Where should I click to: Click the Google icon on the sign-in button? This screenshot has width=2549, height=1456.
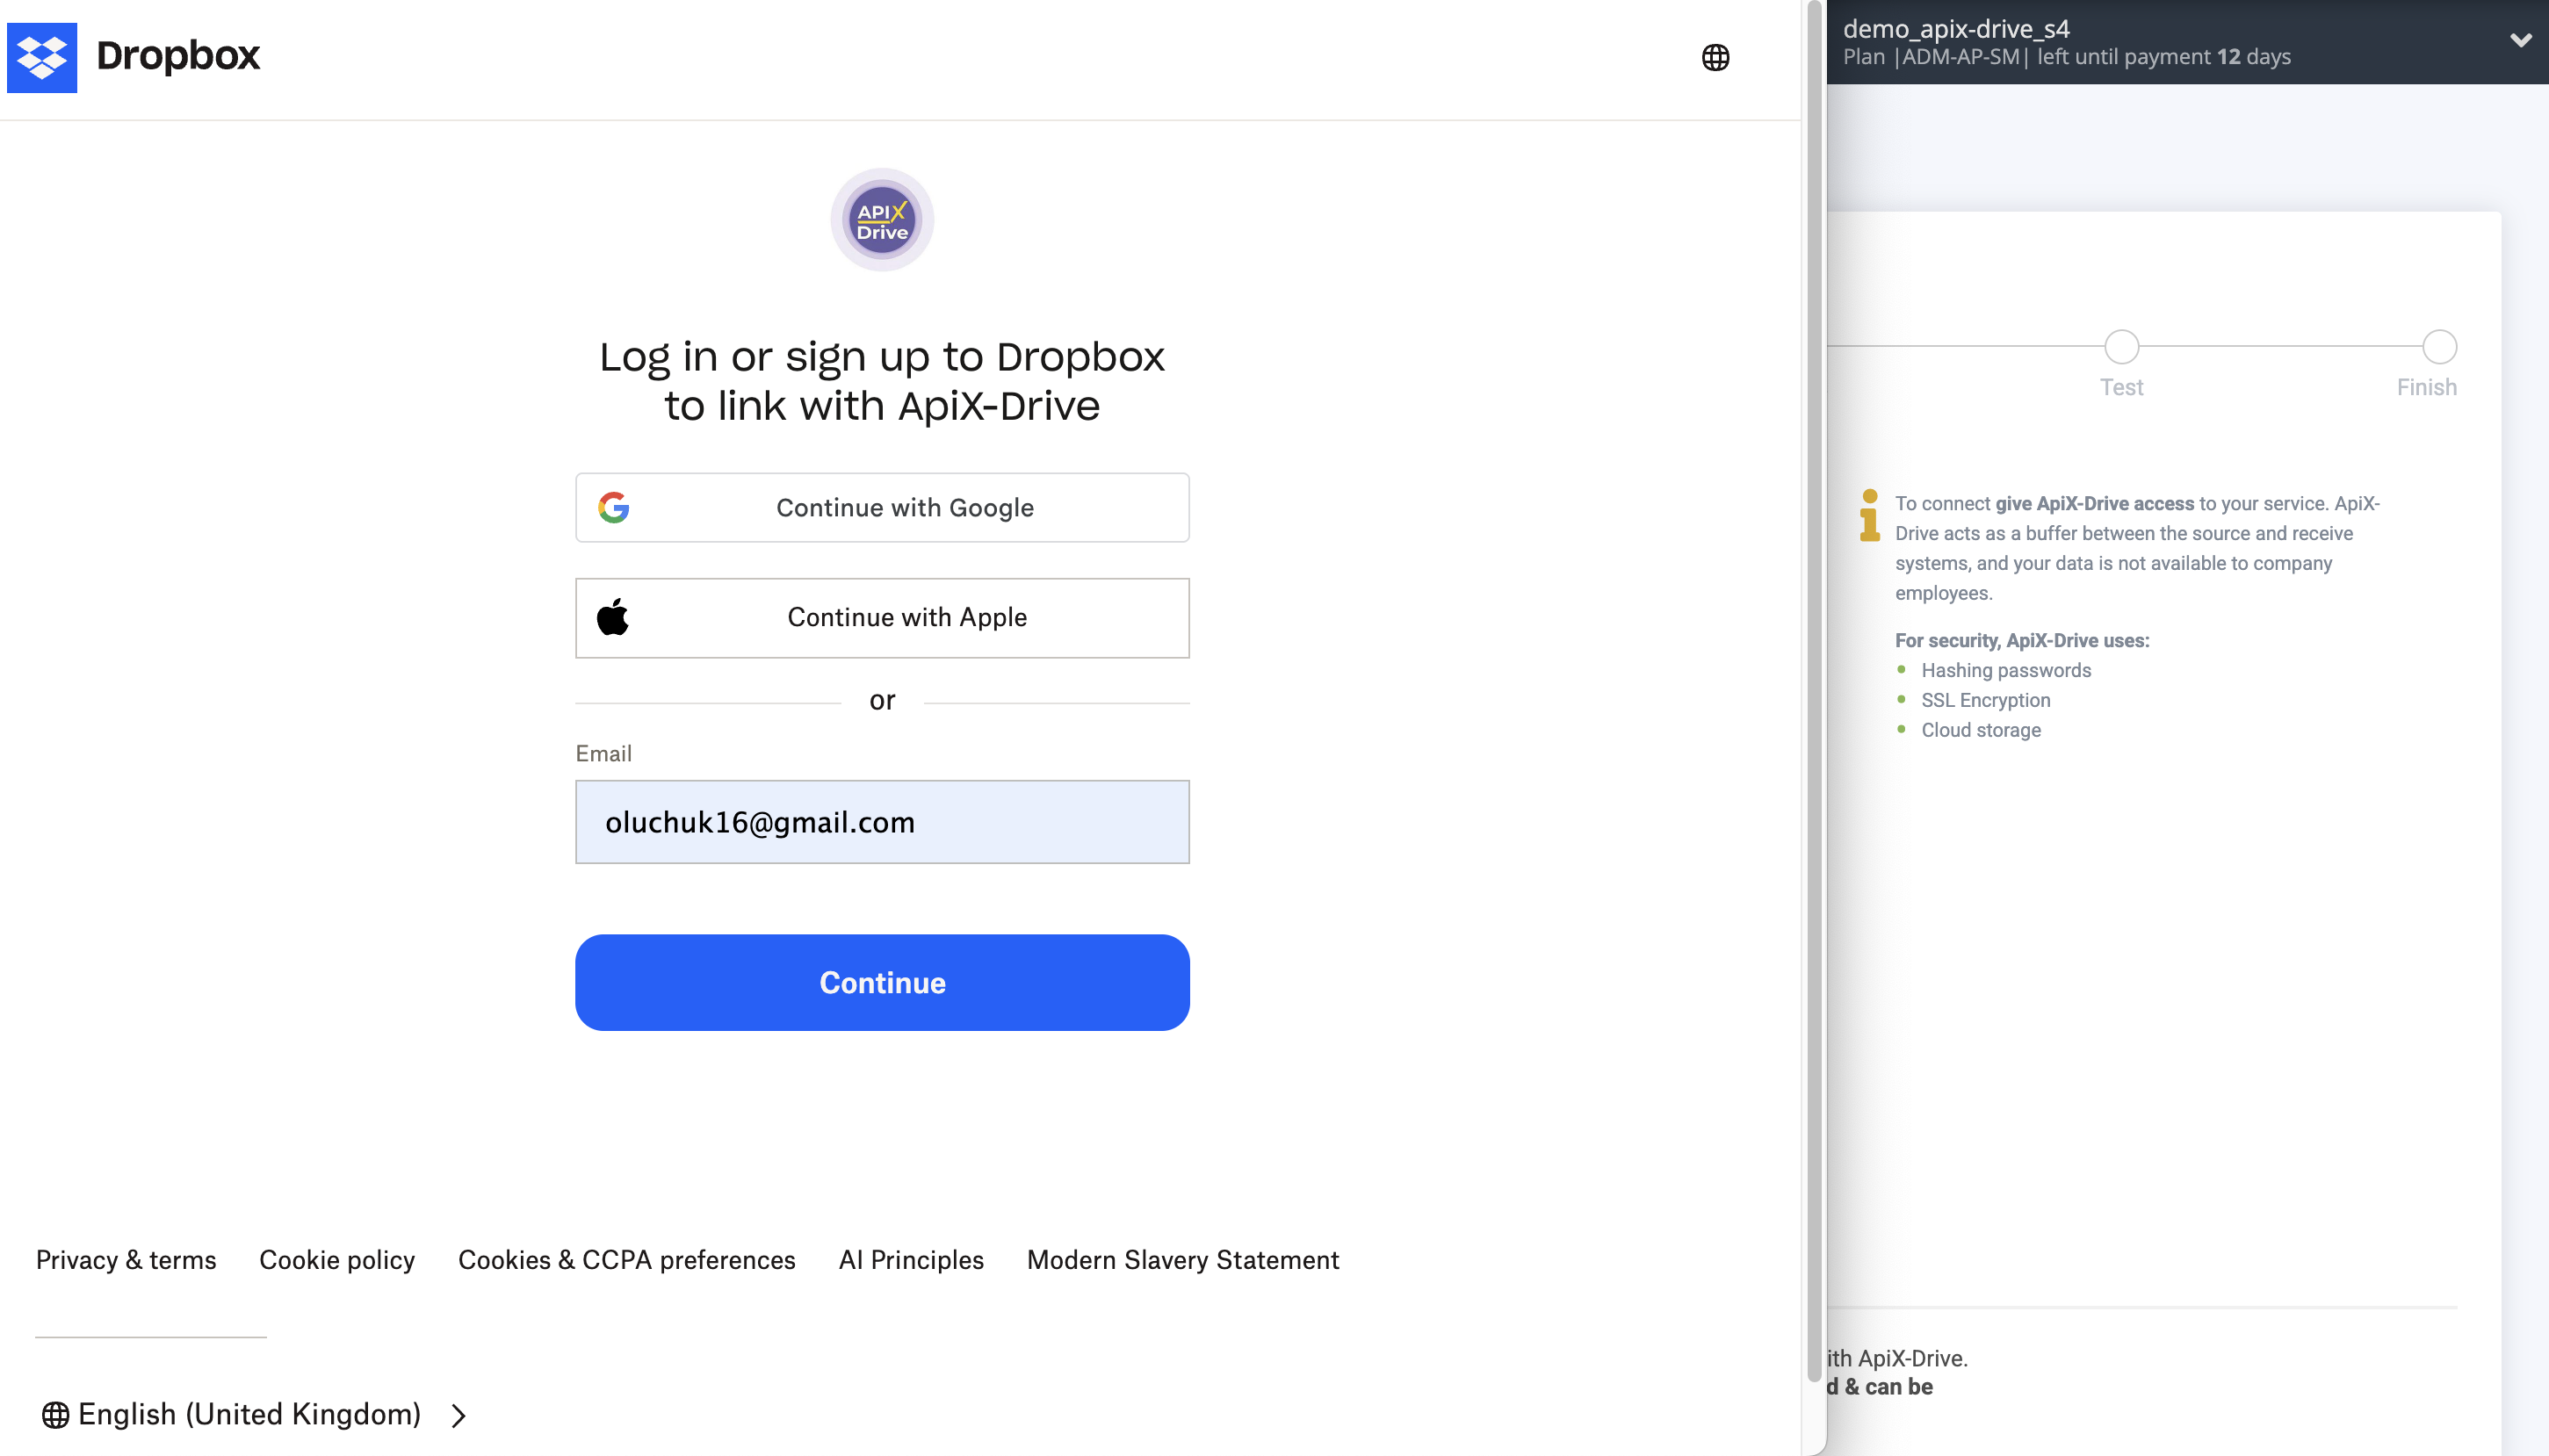615,507
